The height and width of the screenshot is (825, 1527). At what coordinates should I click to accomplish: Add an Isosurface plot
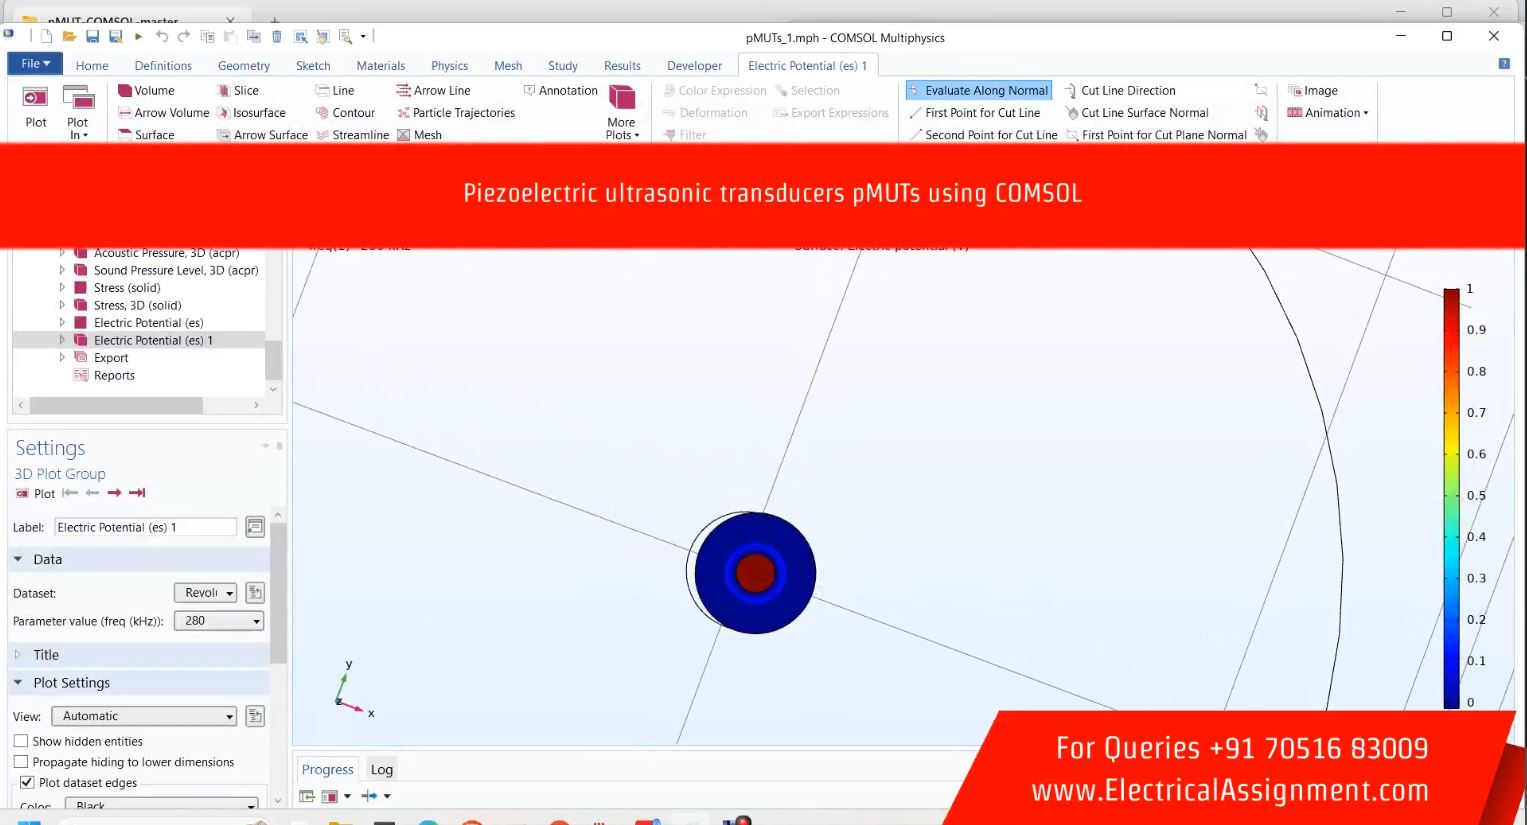(x=252, y=113)
